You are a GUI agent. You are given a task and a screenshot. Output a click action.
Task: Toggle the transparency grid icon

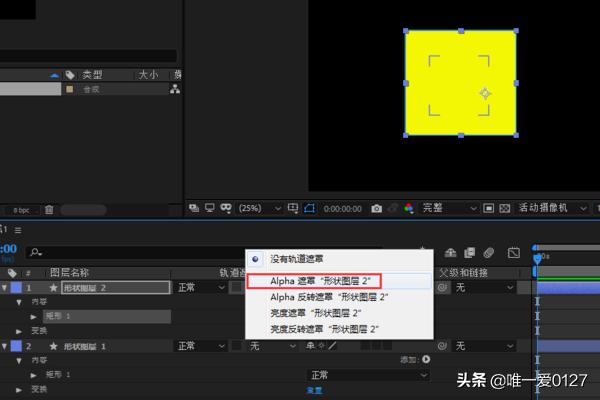click(x=505, y=208)
